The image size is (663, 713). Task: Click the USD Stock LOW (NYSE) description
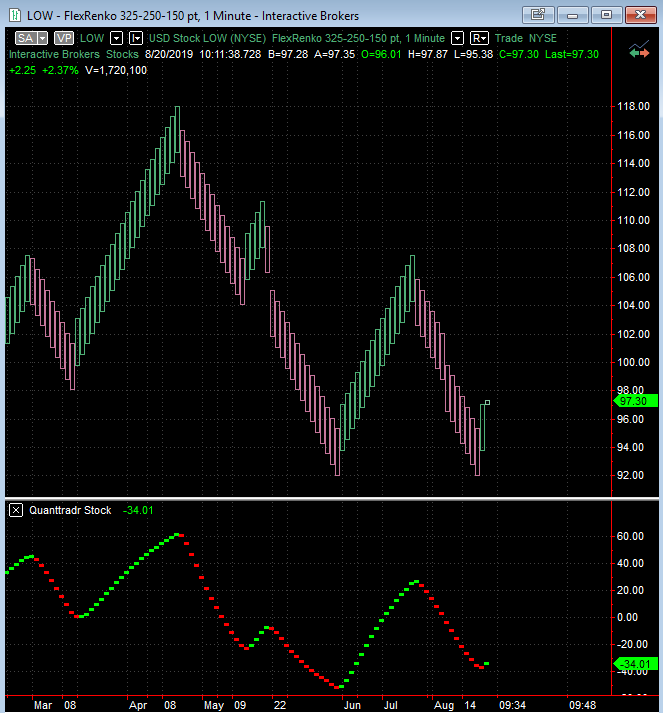click(x=207, y=38)
